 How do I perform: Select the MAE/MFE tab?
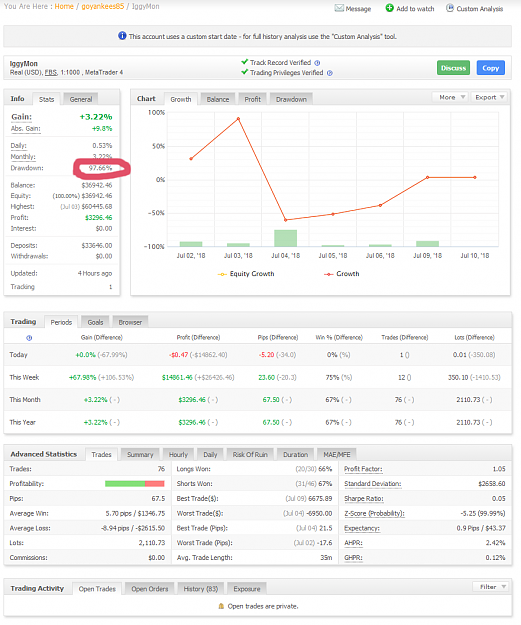337,454
